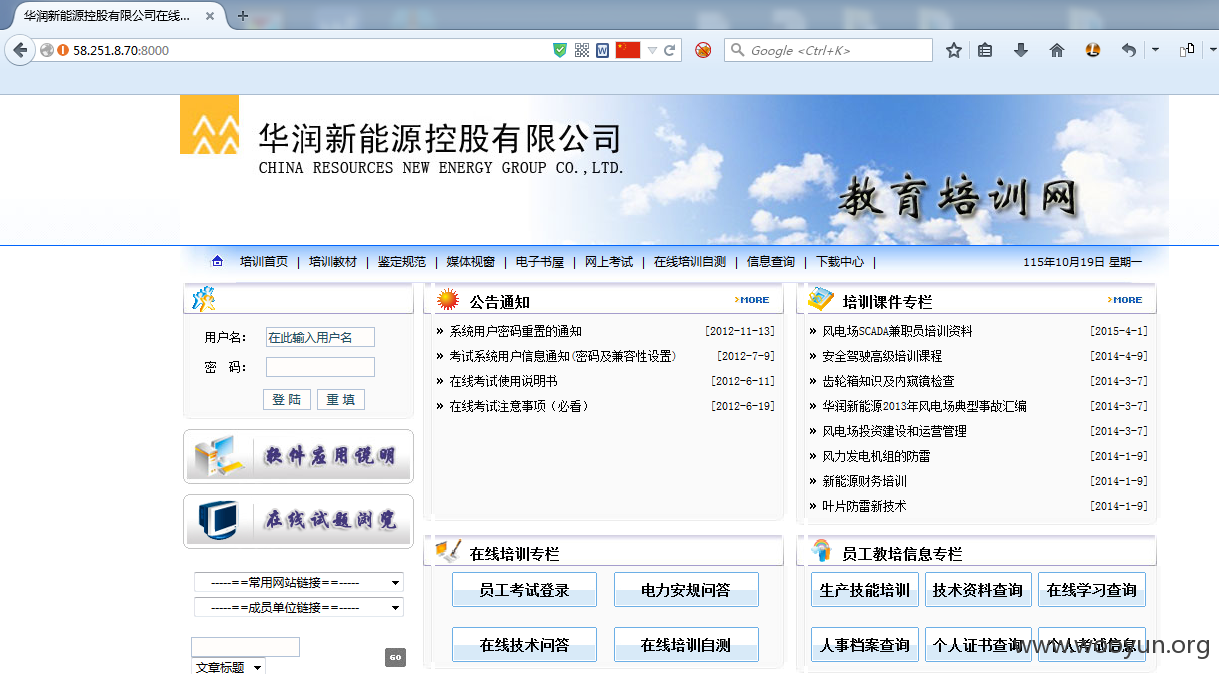Click the search magnifier icon in Google box
Image resolution: width=1219 pixels, height=674 pixels.
(738, 50)
